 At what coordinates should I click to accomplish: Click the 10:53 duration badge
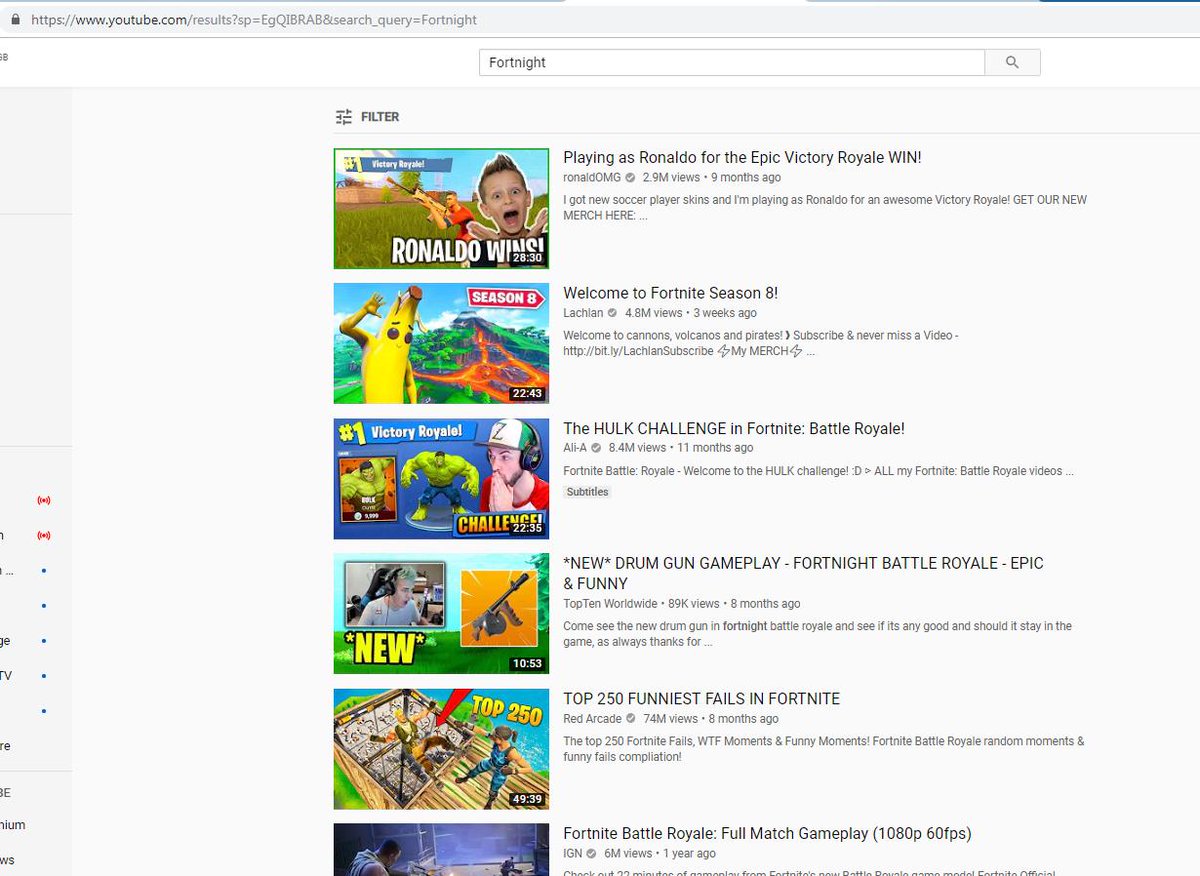click(x=526, y=663)
